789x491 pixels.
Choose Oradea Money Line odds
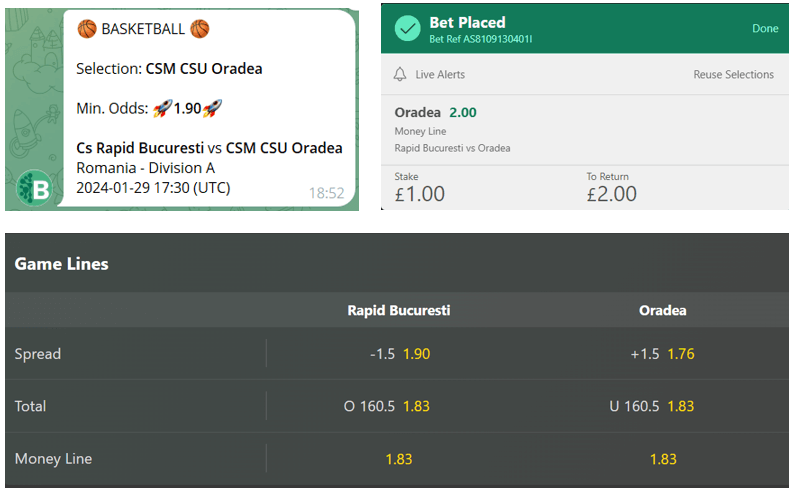tap(662, 459)
